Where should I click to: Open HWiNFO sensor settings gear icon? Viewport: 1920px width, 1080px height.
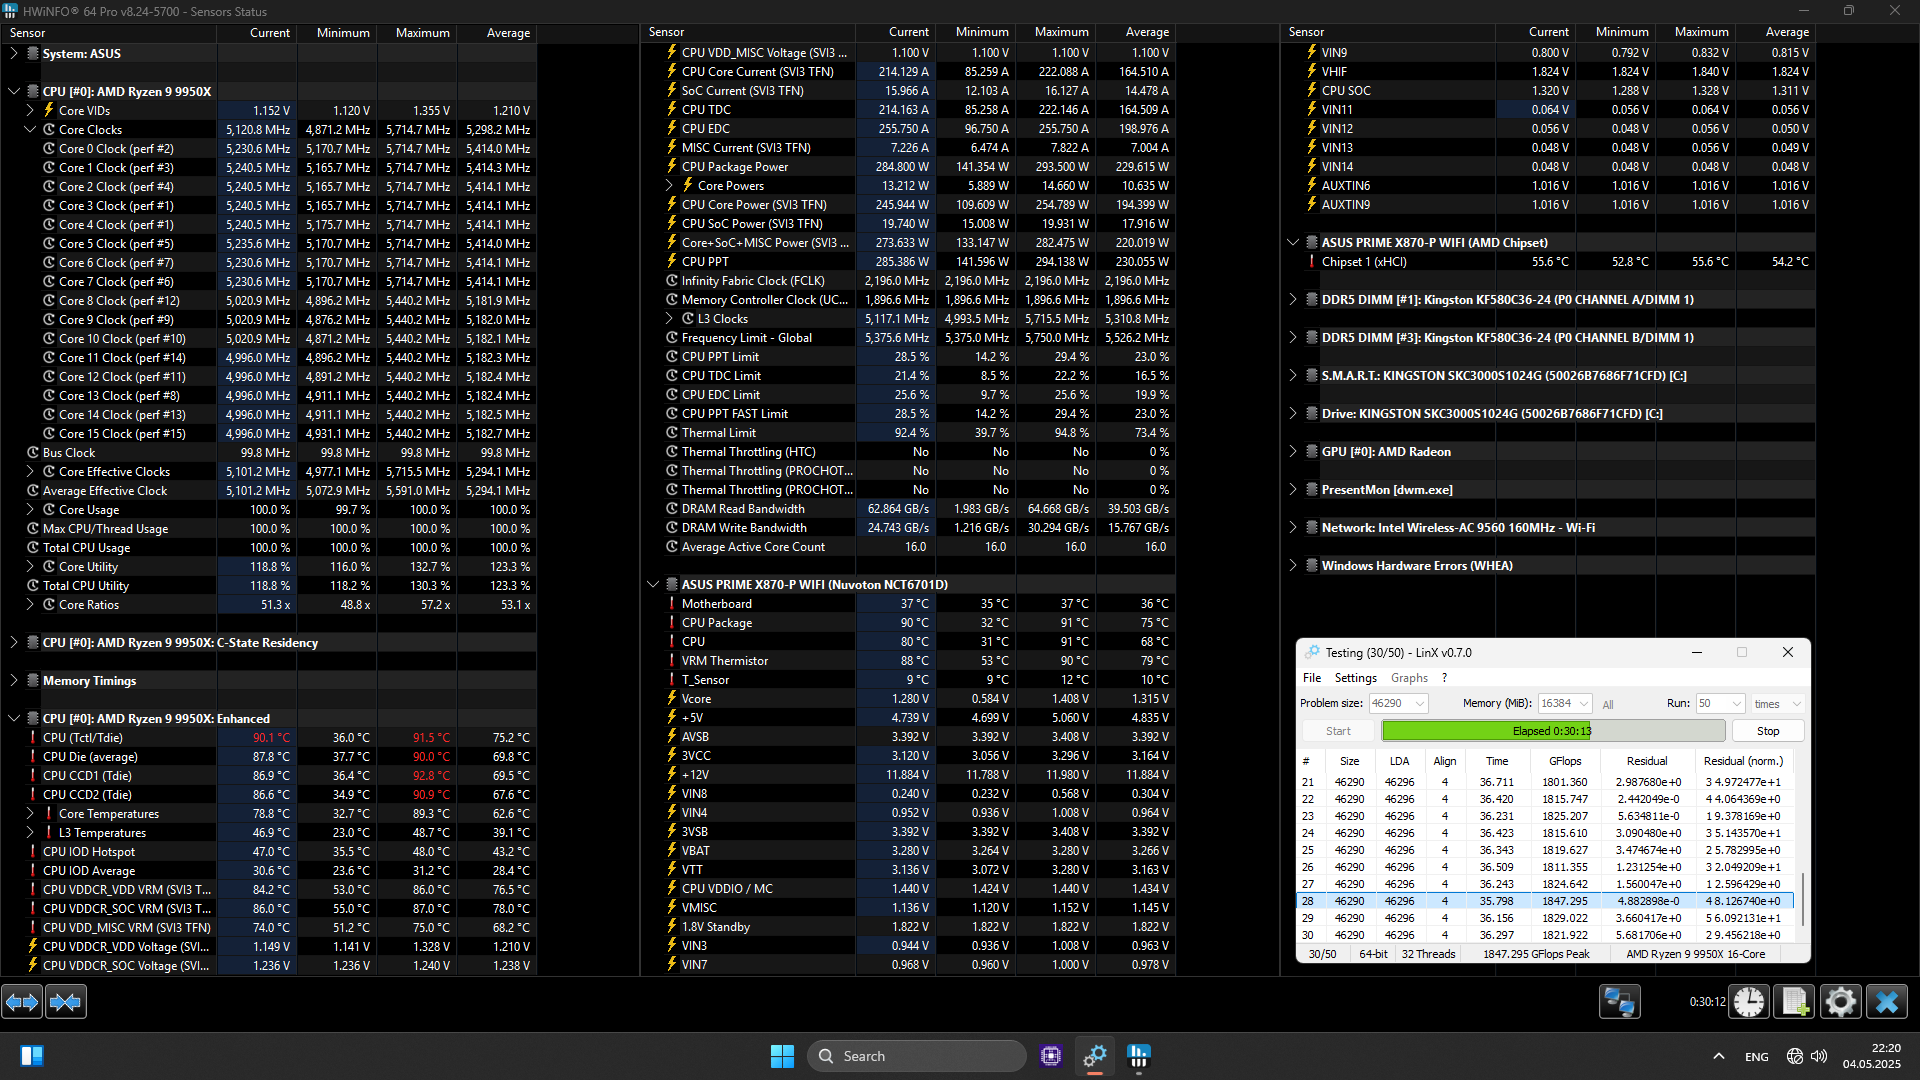pyautogui.click(x=1840, y=1001)
